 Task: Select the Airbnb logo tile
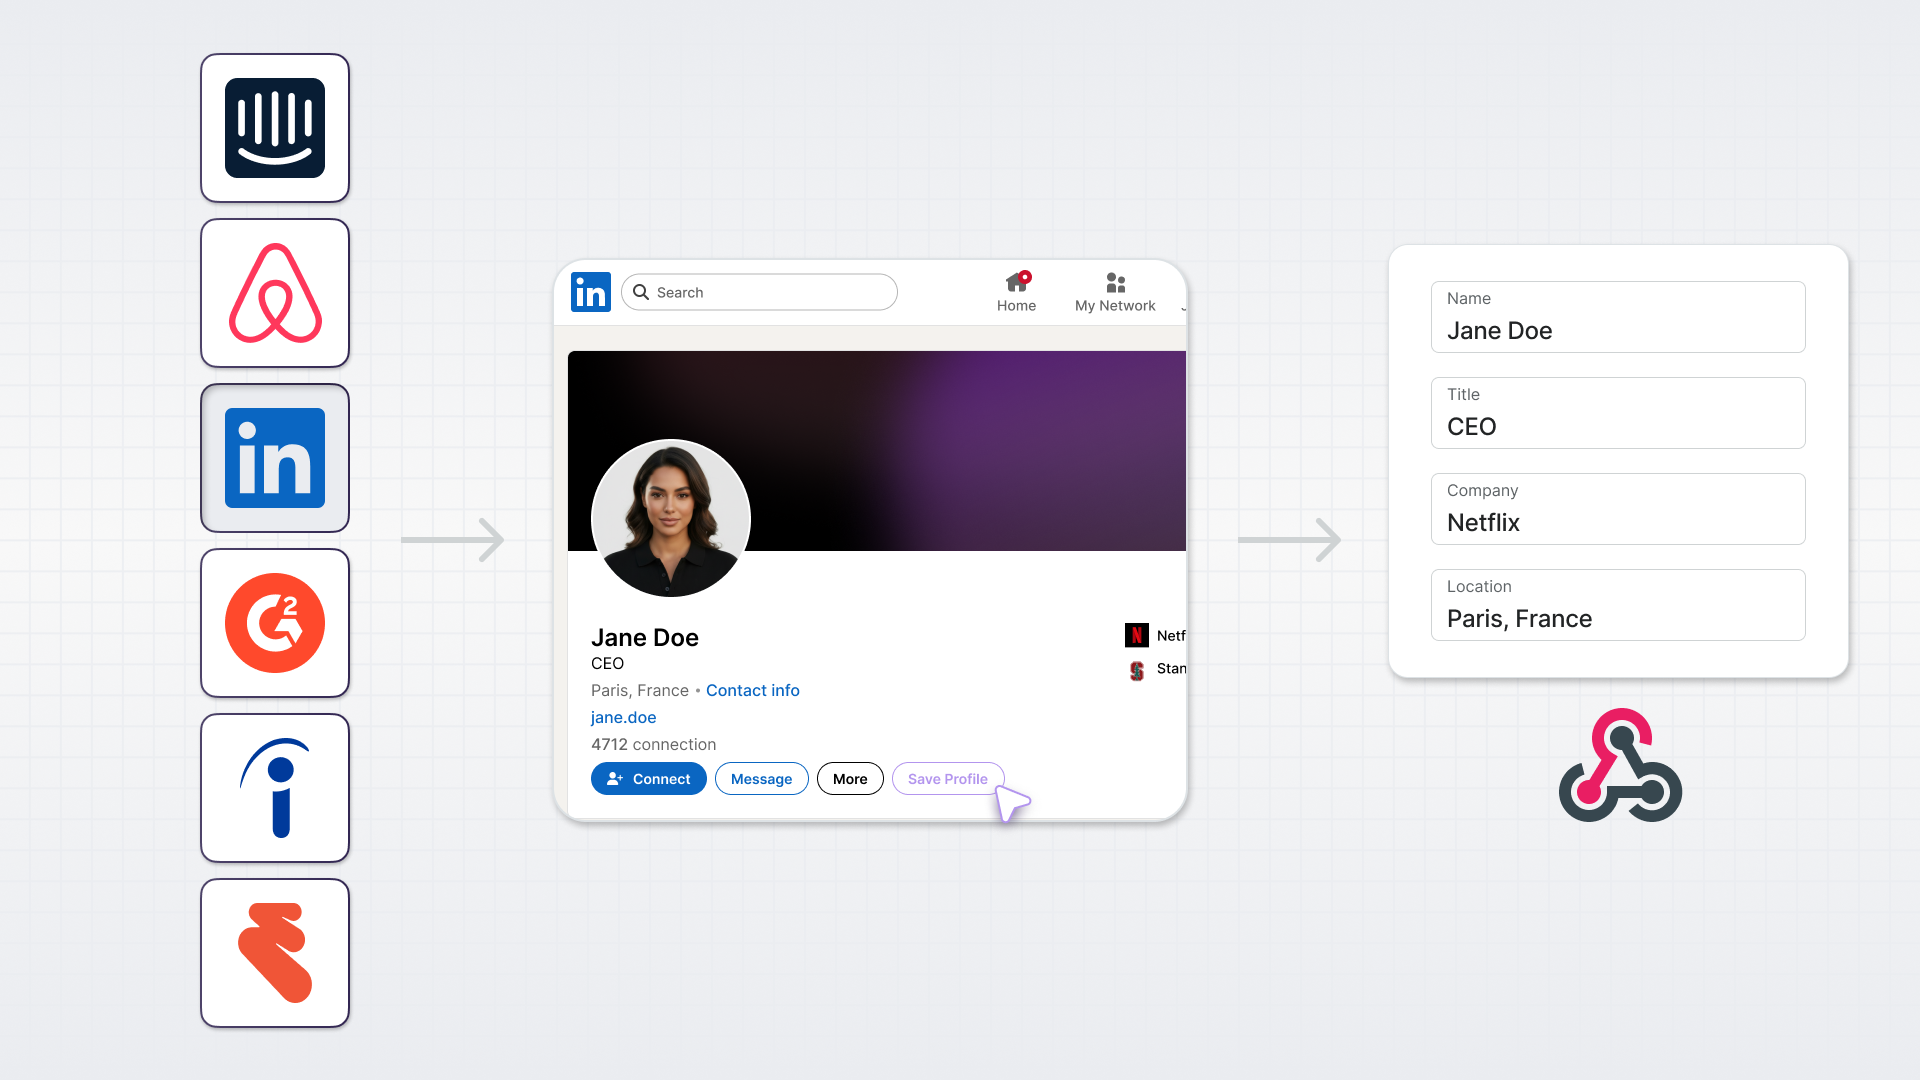(275, 293)
